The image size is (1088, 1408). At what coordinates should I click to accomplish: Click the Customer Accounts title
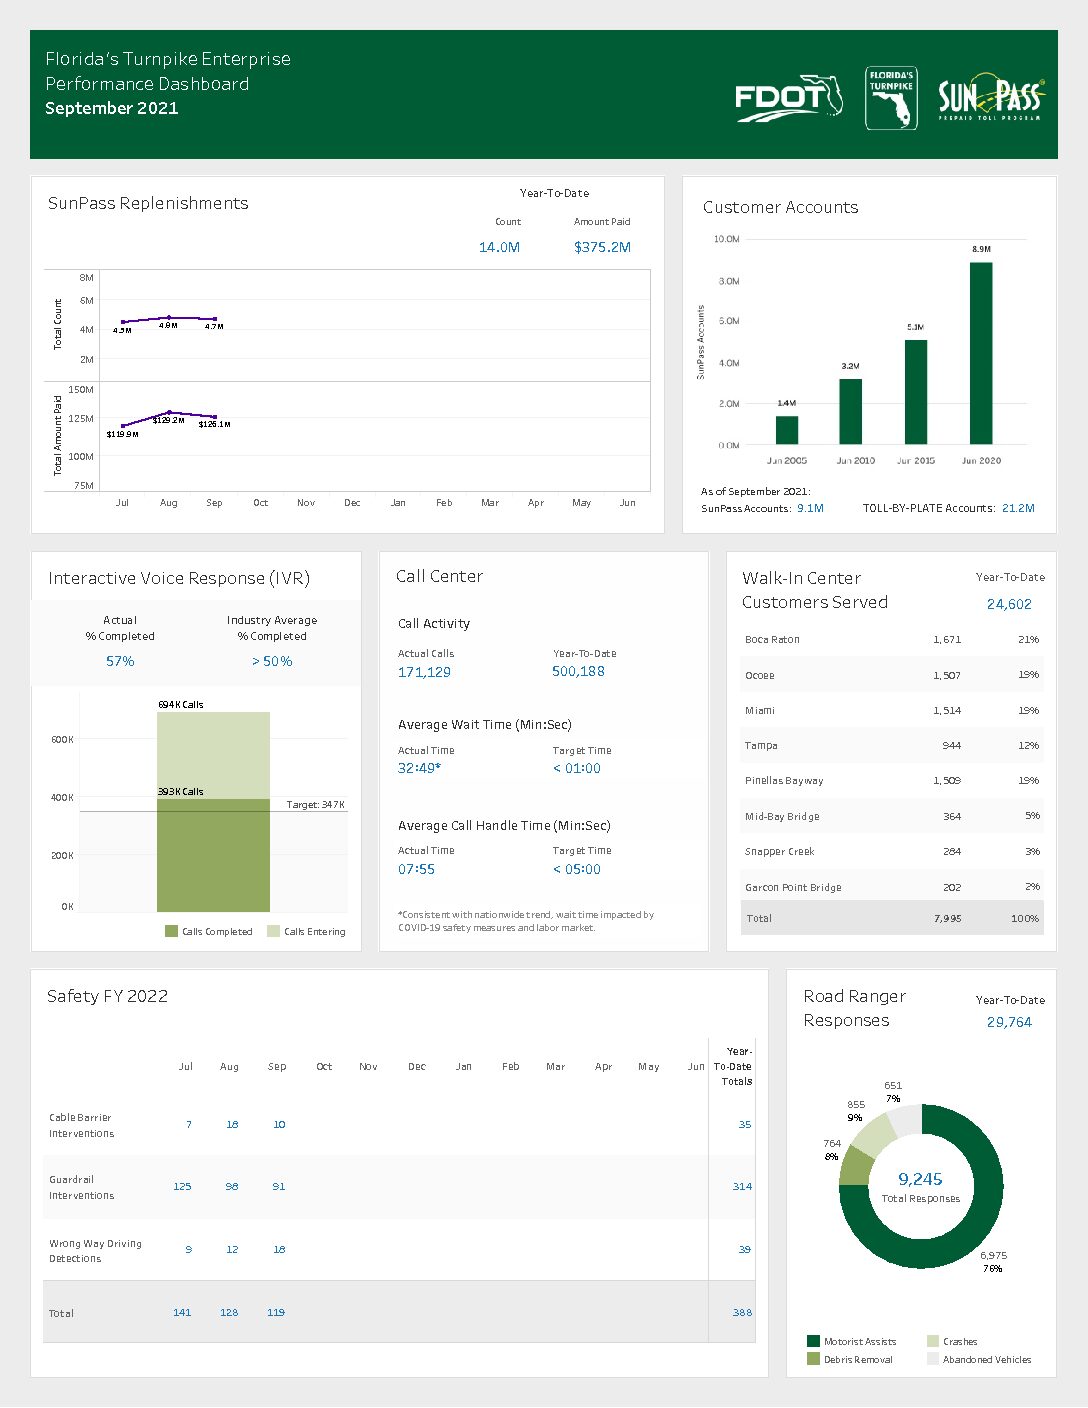click(x=780, y=207)
